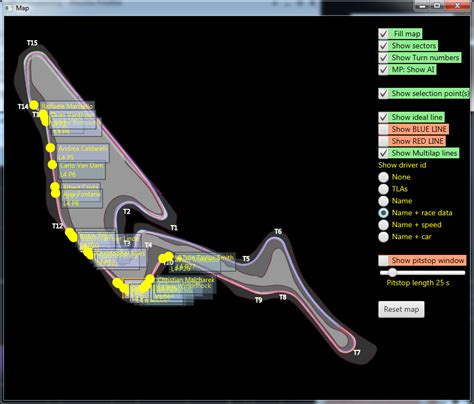The width and height of the screenshot is (474, 404).
Task: Click the Show driver id heading
Action: click(402, 165)
